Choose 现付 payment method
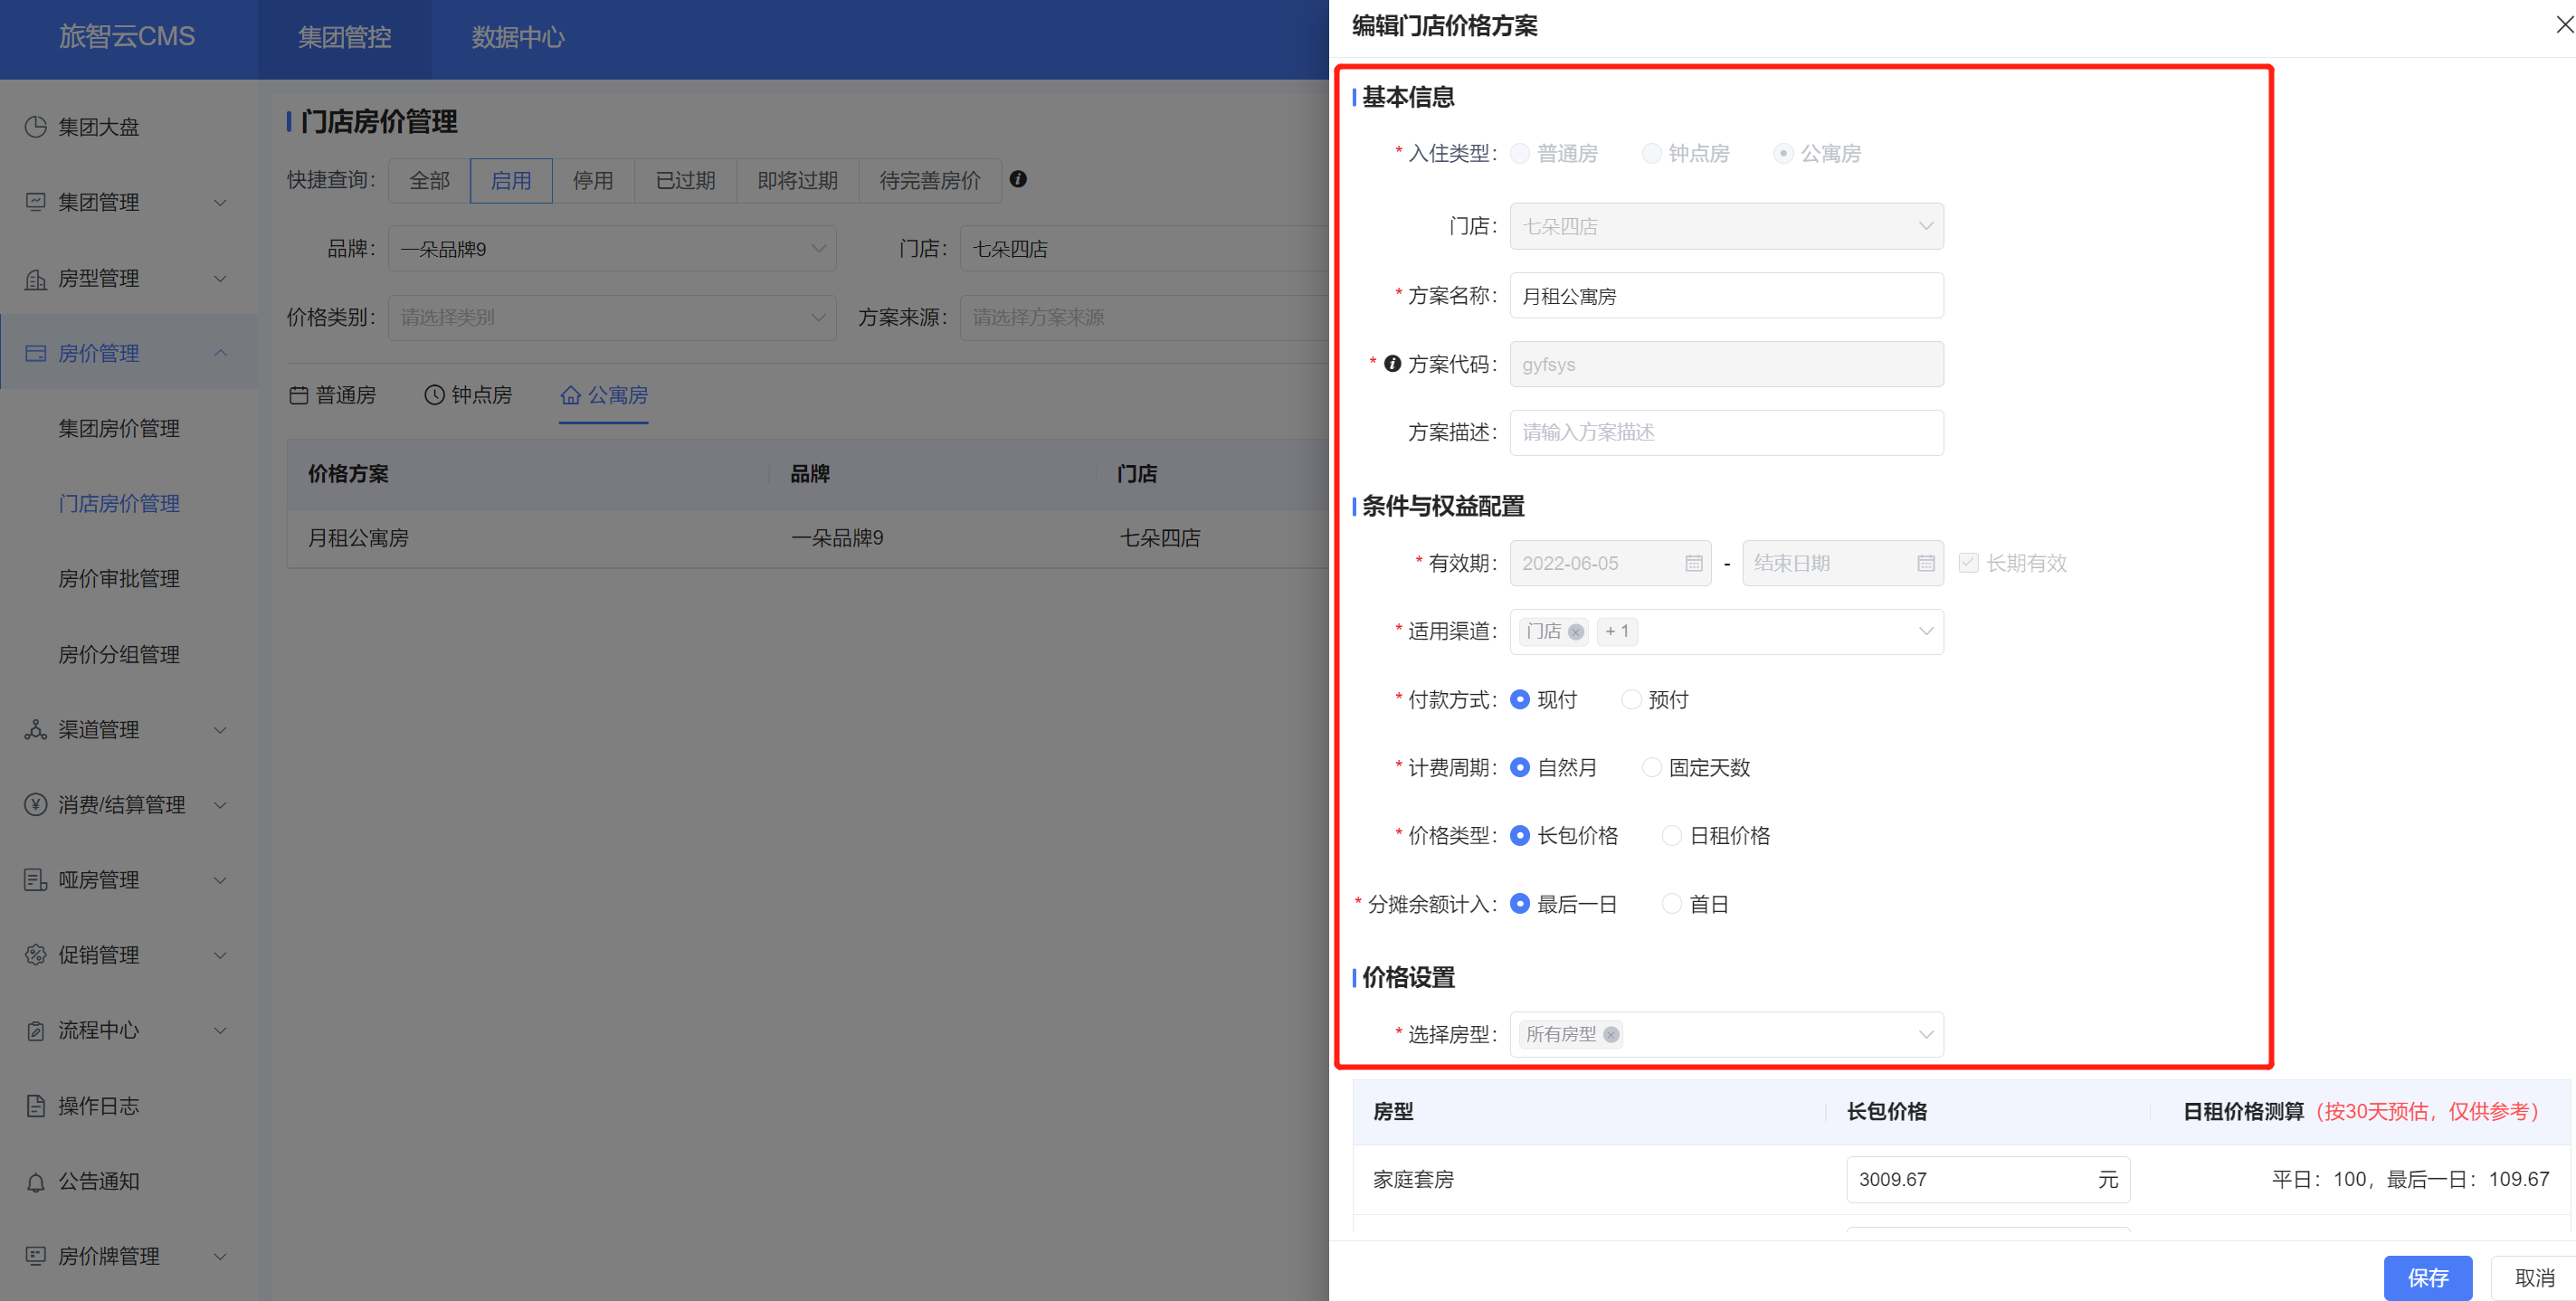 point(1520,699)
